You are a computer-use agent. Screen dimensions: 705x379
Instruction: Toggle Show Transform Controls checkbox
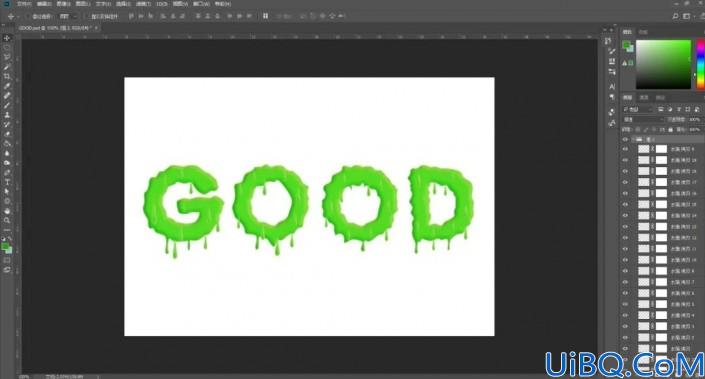87,16
